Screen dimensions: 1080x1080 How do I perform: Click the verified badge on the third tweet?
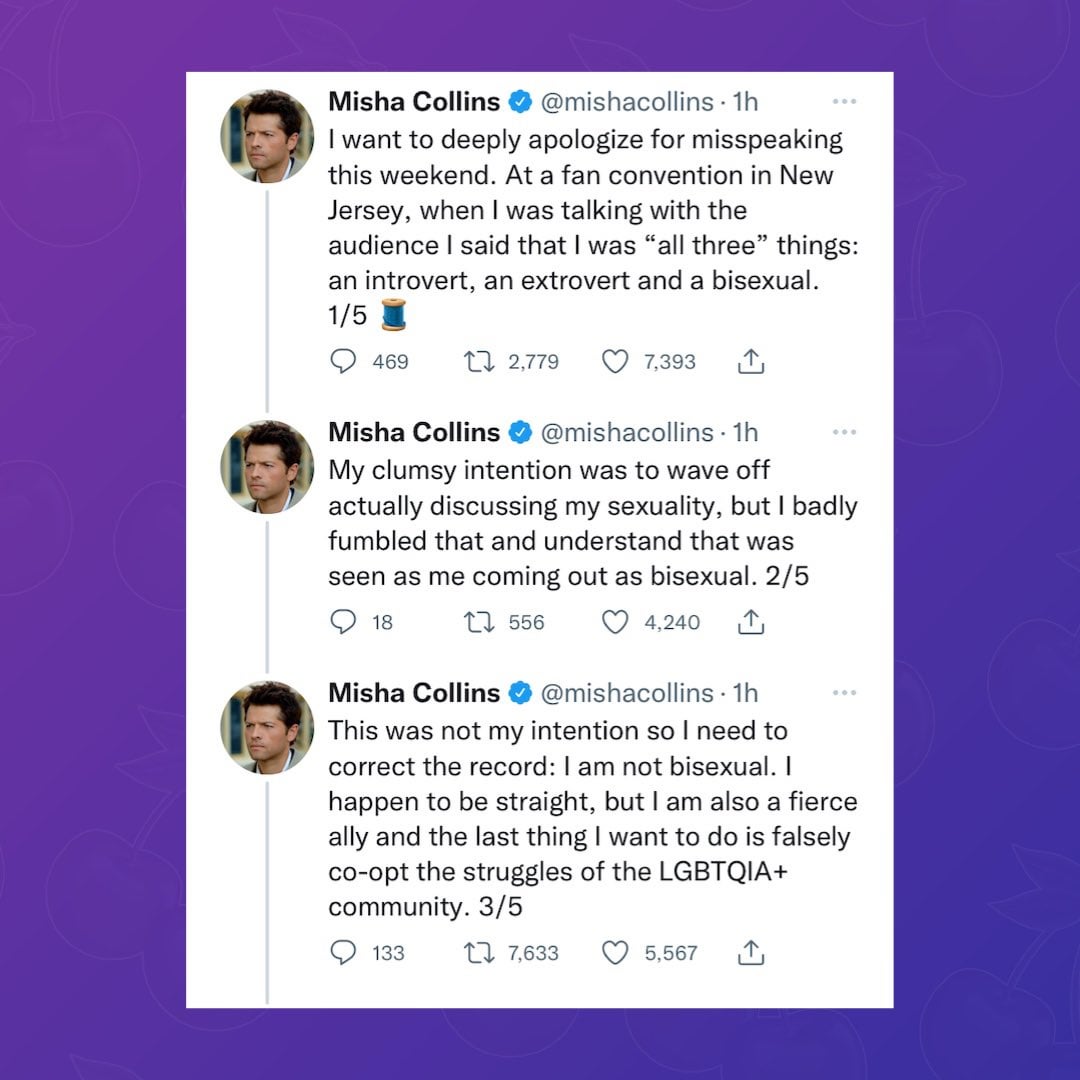tap(520, 692)
